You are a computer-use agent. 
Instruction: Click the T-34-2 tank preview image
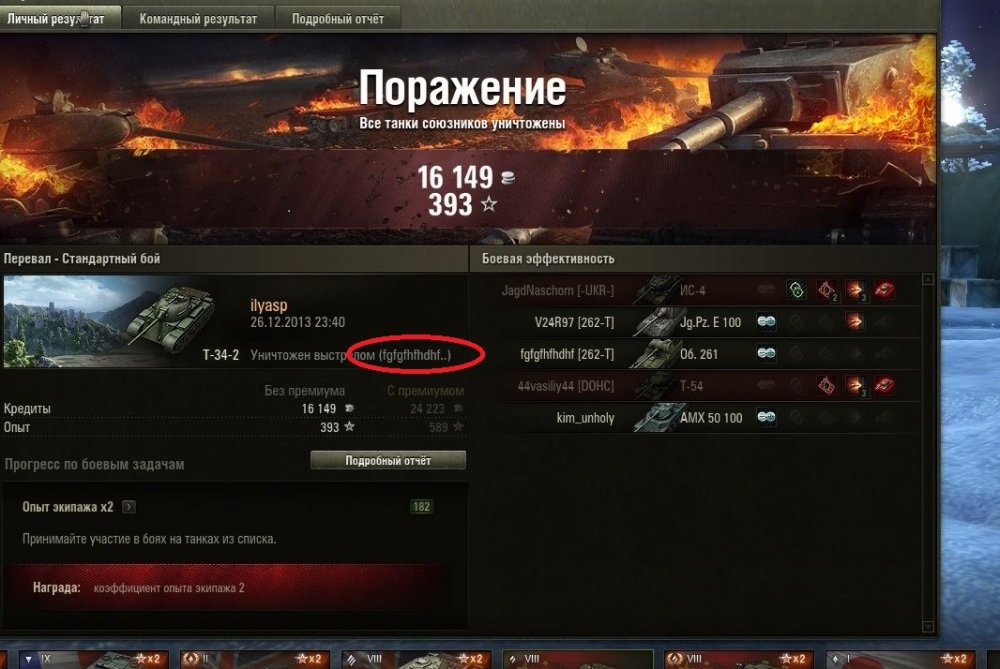[121, 321]
